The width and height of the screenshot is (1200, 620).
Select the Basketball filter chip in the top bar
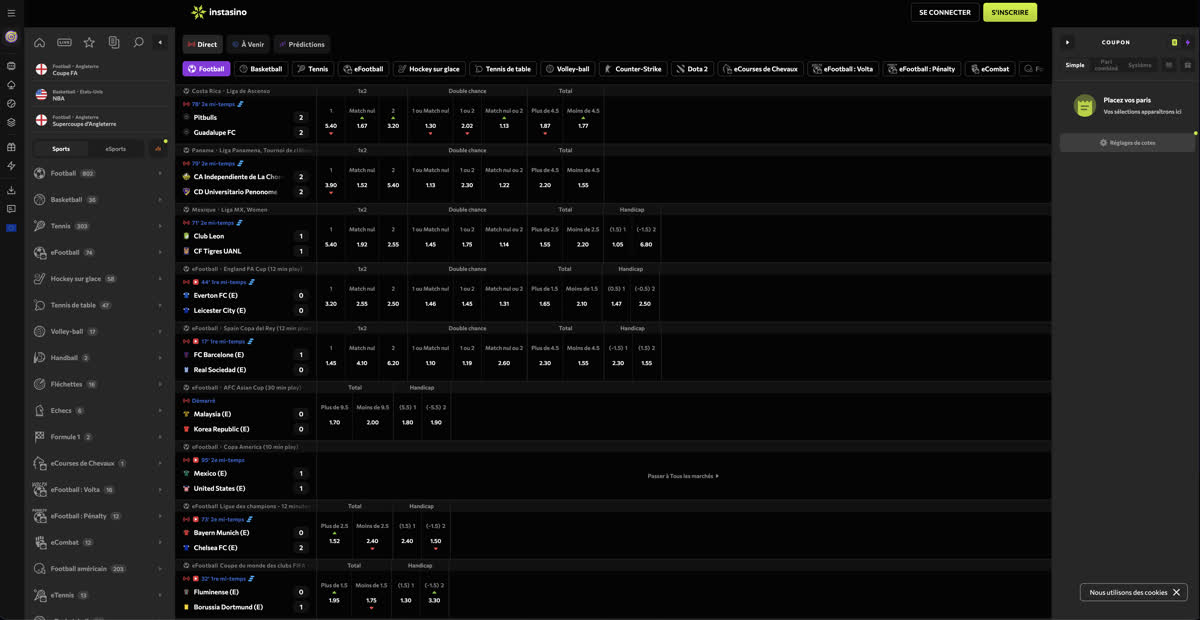click(260, 69)
